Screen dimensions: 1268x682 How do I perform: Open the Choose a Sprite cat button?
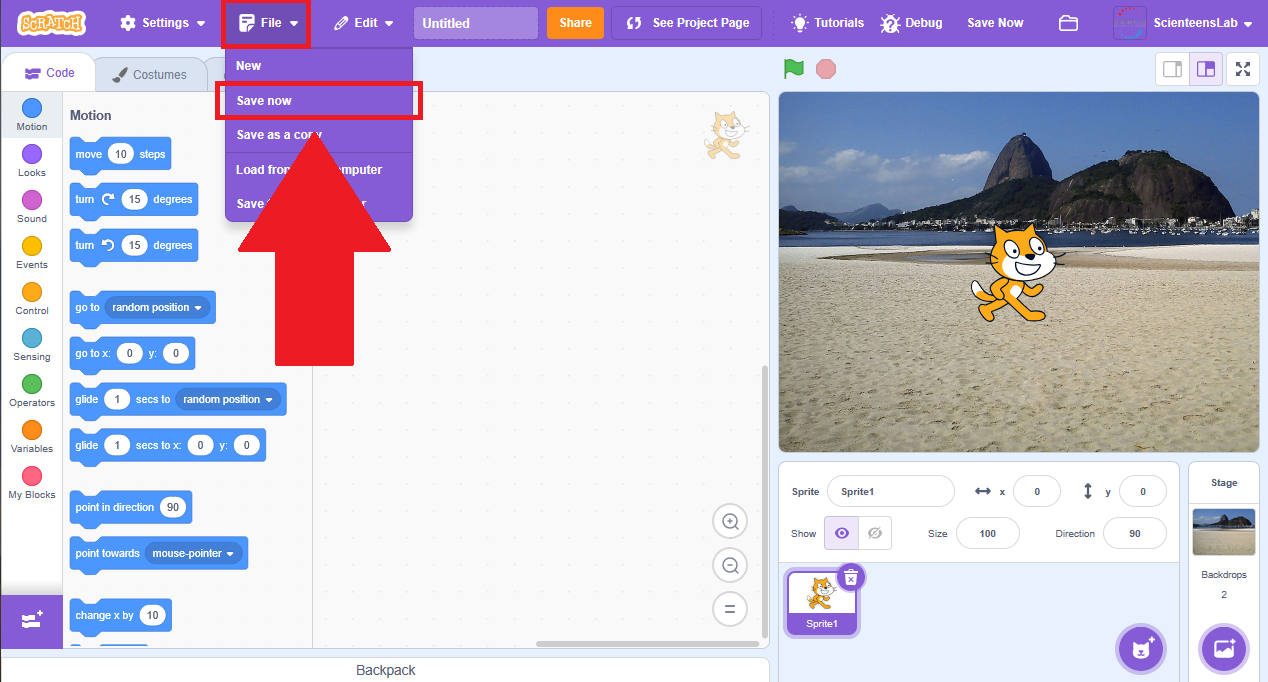(1142, 649)
